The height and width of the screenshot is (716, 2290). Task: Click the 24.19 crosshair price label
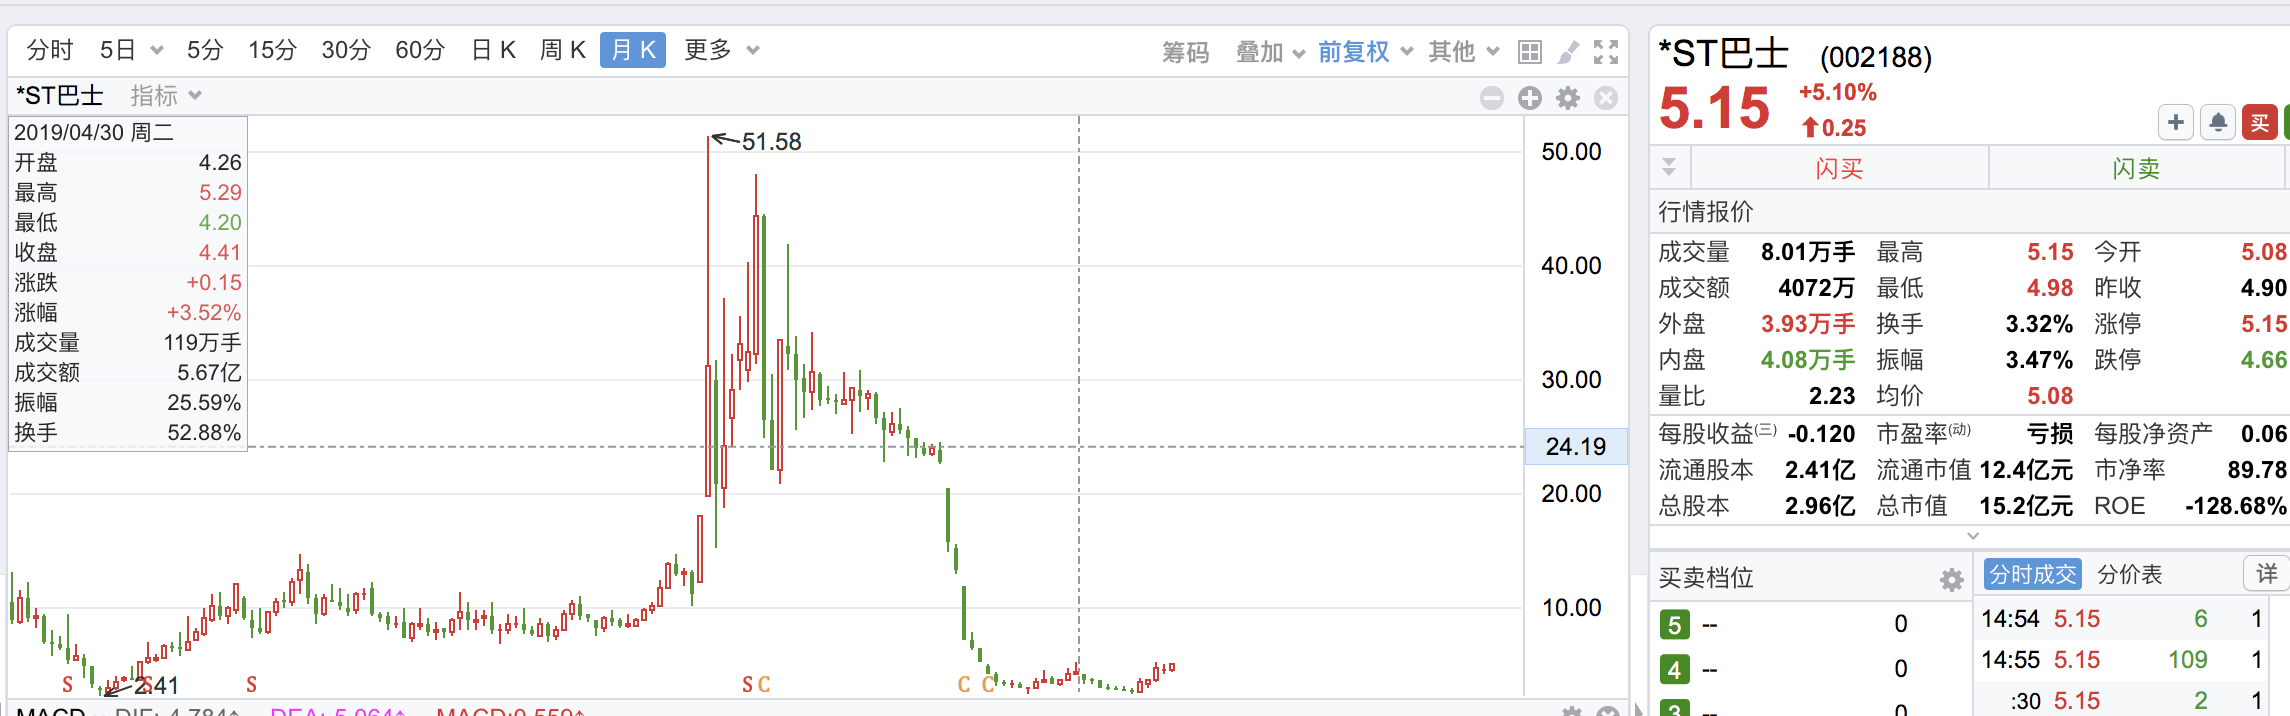1575,447
